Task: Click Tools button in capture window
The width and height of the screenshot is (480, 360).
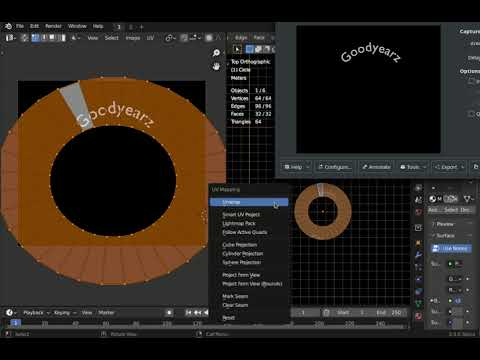Action: coord(409,167)
